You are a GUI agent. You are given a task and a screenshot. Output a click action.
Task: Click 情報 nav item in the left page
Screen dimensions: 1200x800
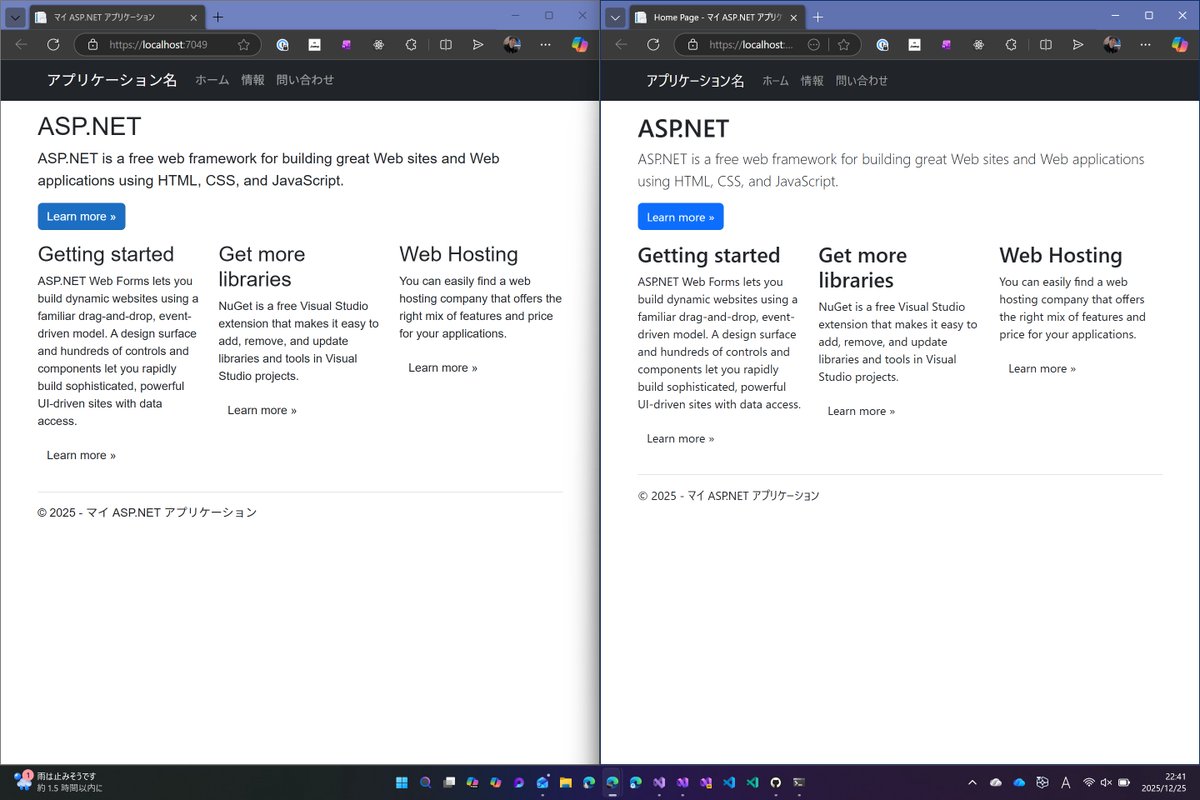[253, 80]
